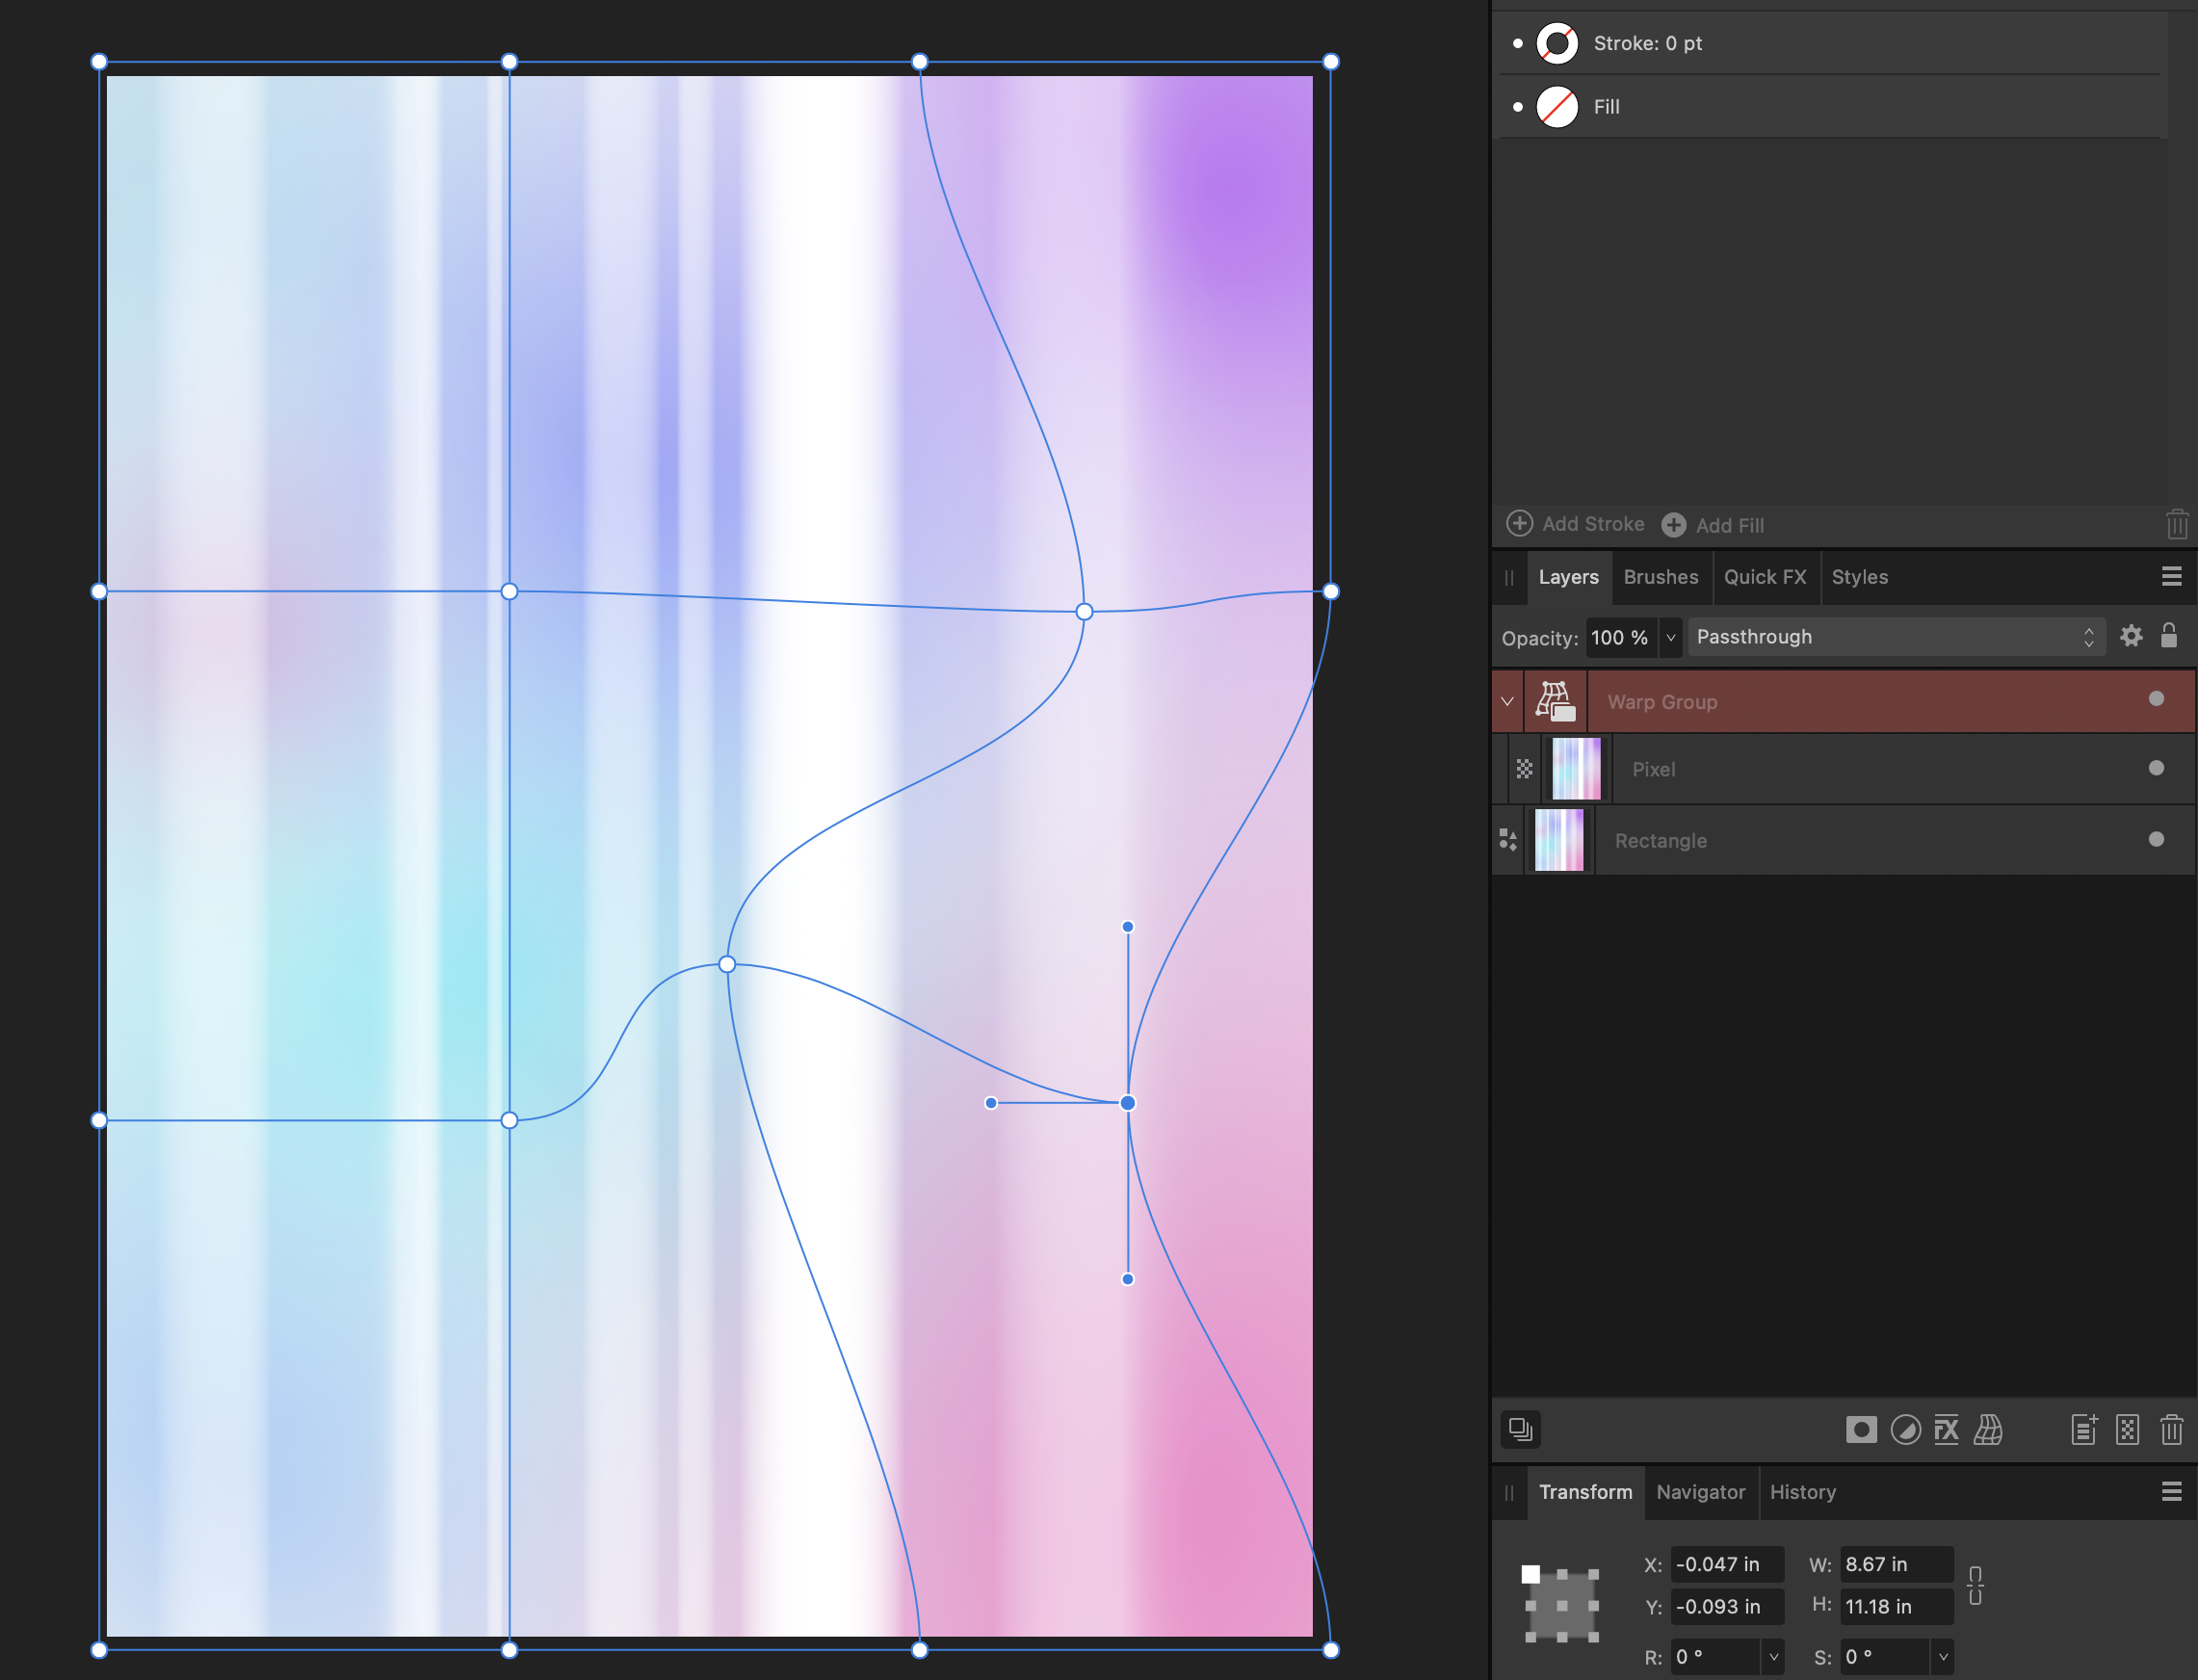Screen dimensions: 2198x1680
Task: Click the Mask Layer icon
Action: tap(1861, 1430)
